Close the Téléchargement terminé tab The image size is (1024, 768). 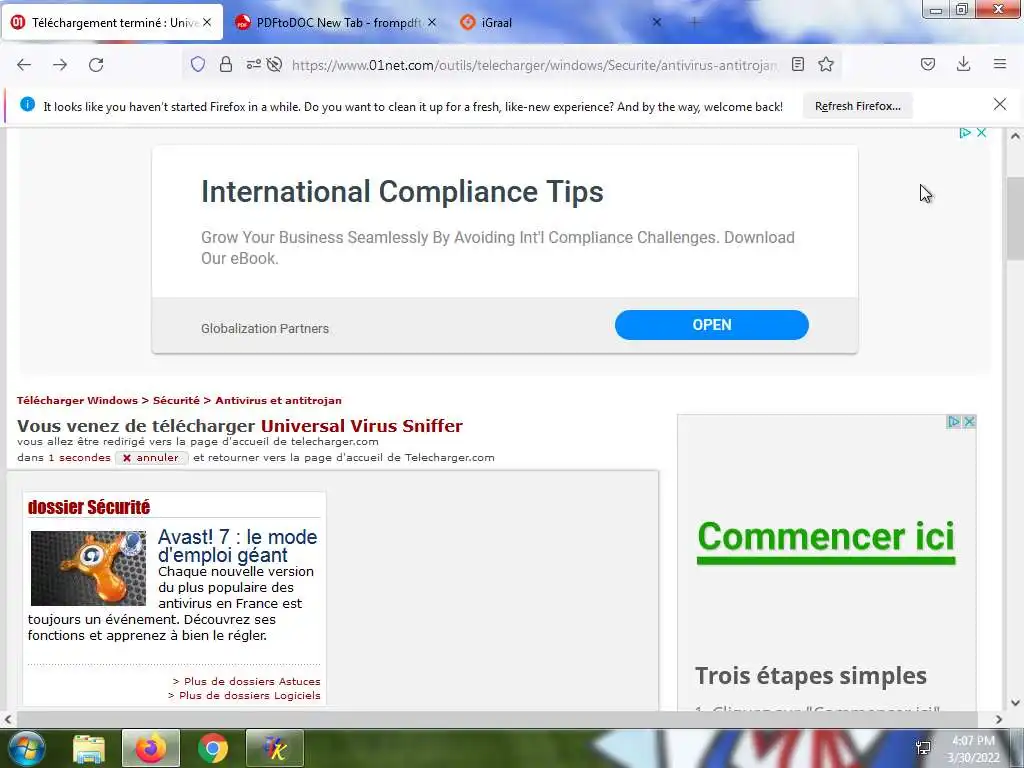tap(207, 22)
